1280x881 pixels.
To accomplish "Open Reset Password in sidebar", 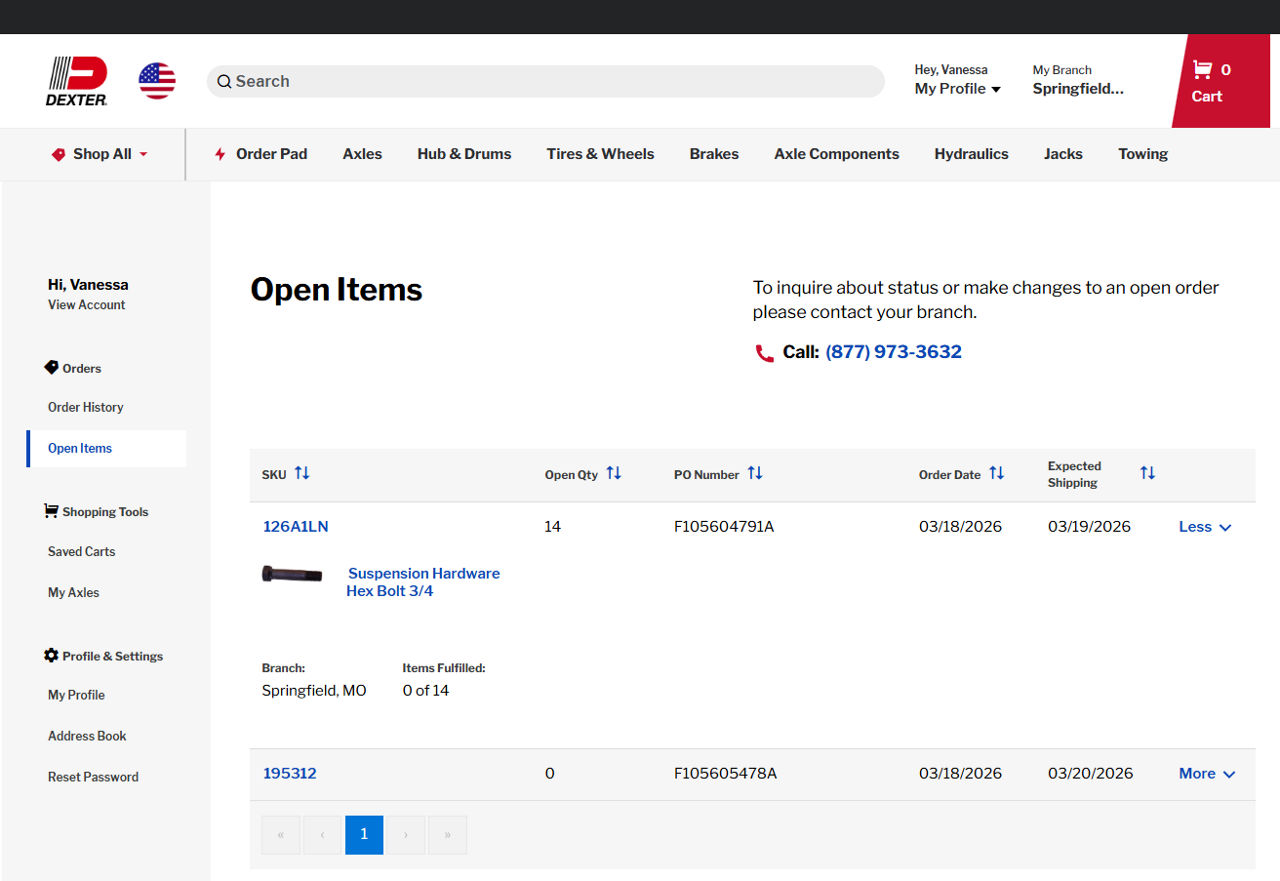I will click(x=93, y=777).
